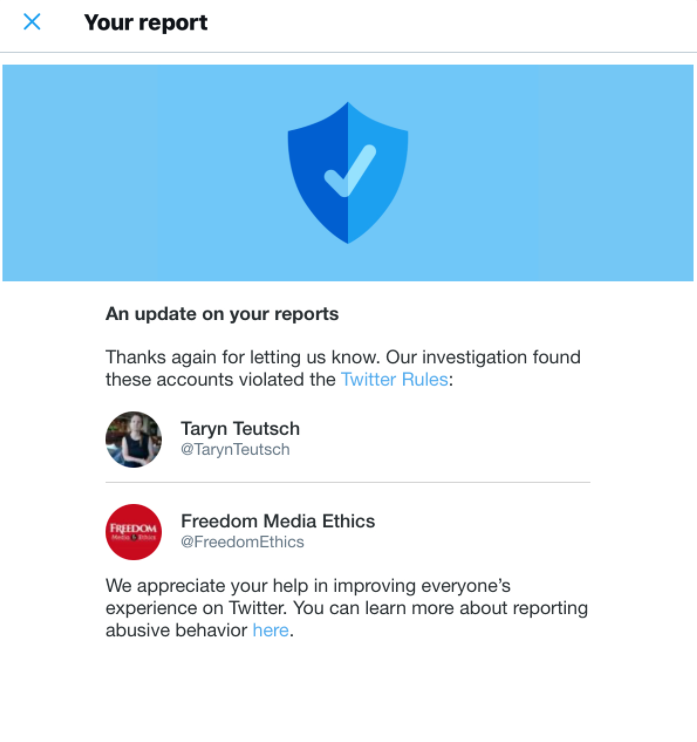Follow the 'here' link about reporting abuse
The height and width of the screenshot is (742, 697).
[270, 630]
